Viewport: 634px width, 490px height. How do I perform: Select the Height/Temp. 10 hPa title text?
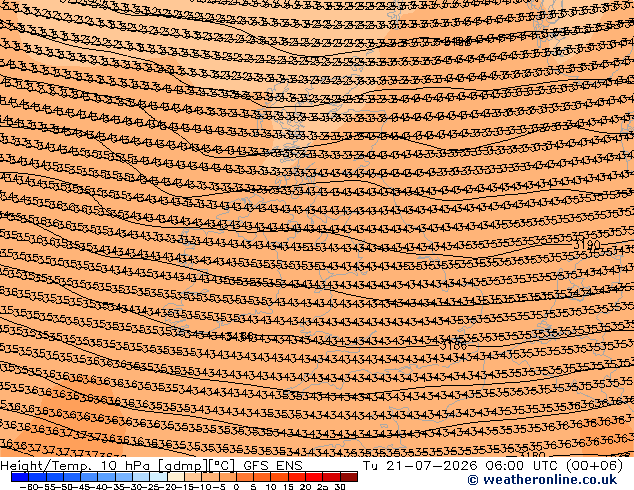coord(76,466)
